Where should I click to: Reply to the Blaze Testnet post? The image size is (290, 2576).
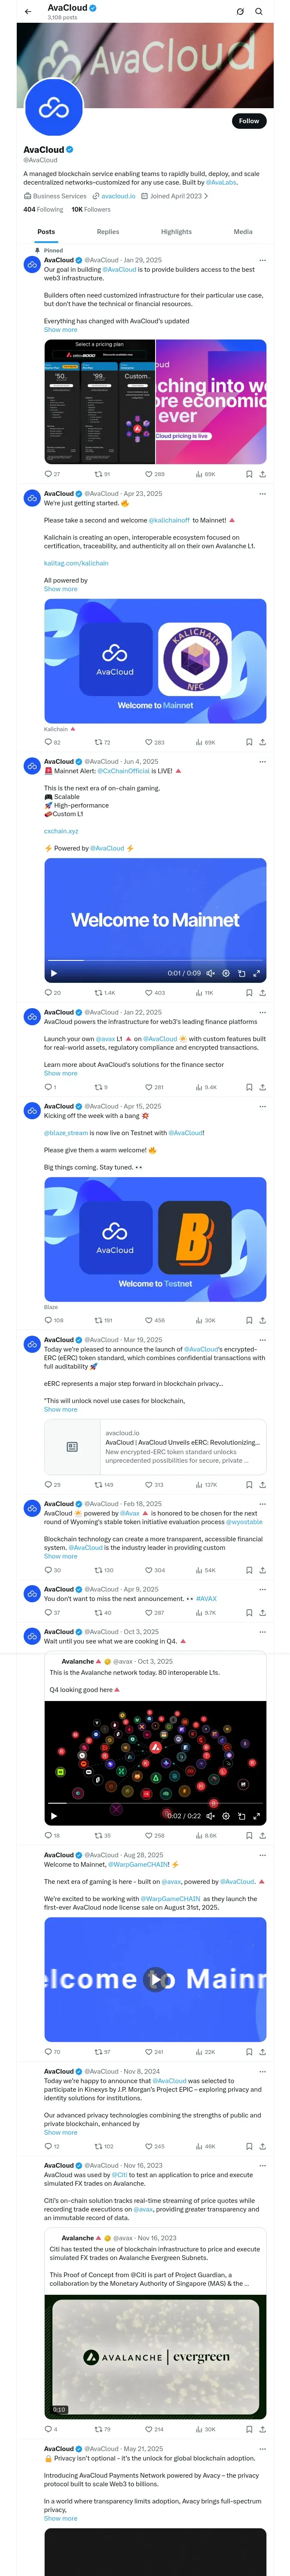point(48,1320)
